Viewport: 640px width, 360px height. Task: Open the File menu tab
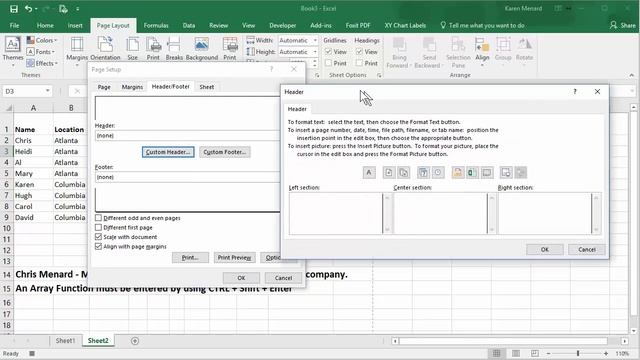click(14, 25)
